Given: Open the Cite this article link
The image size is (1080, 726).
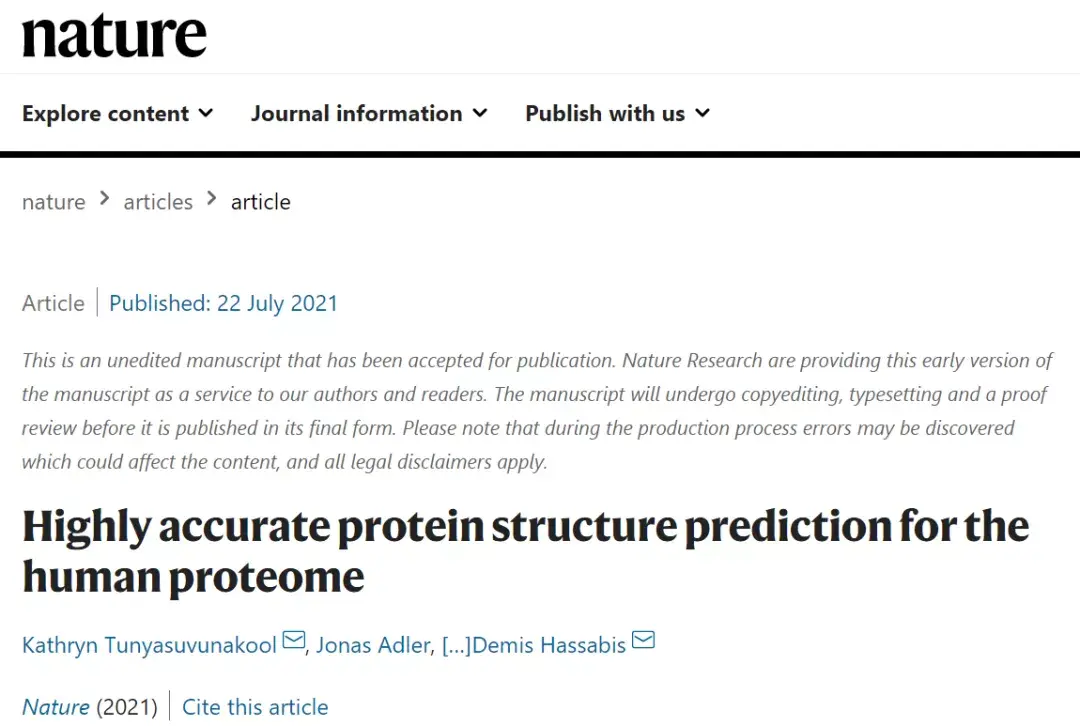Looking at the screenshot, I should click(x=254, y=707).
